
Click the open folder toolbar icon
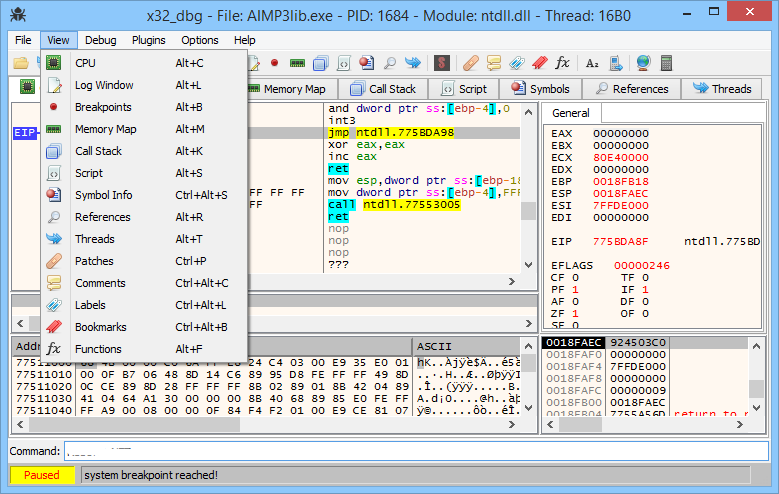tap(21, 63)
